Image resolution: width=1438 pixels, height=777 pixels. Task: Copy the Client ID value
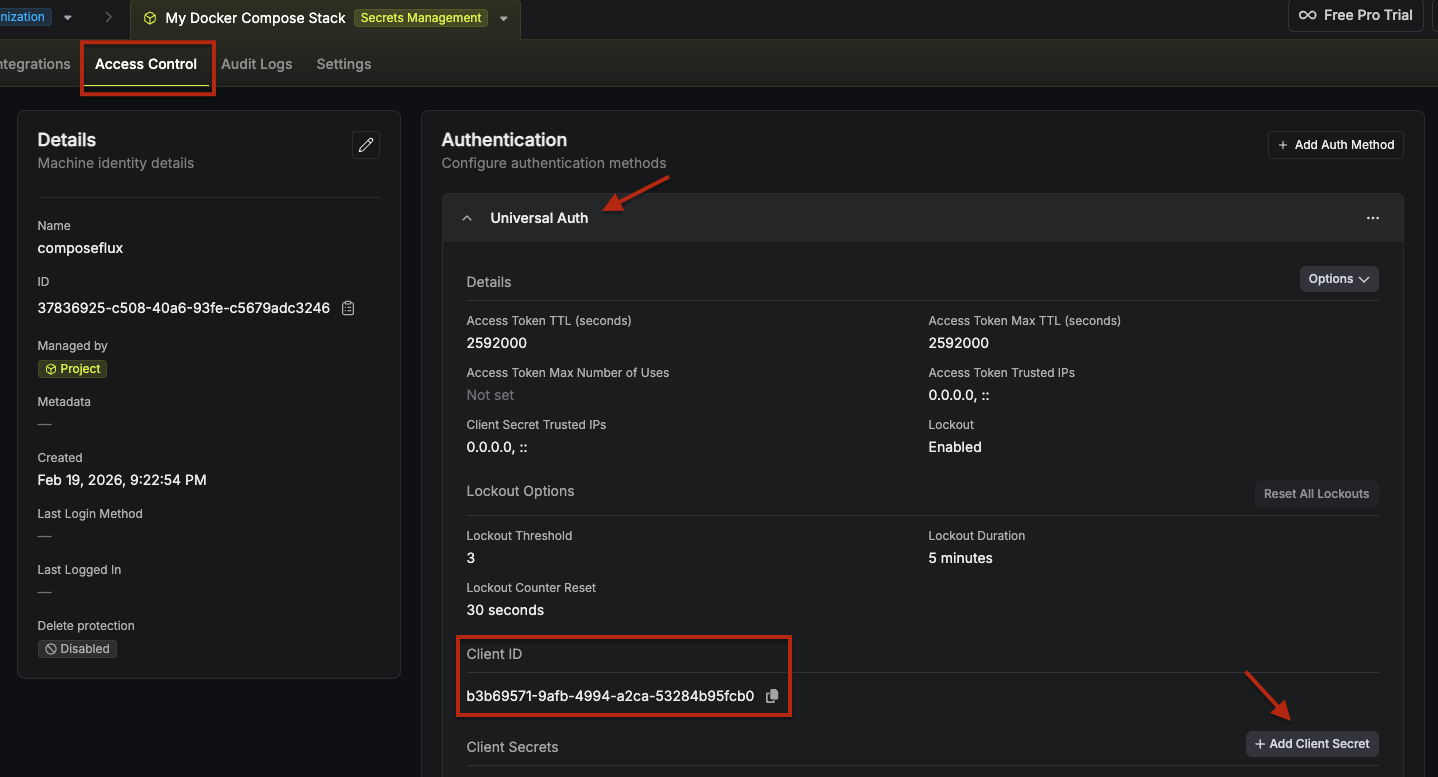(x=772, y=696)
